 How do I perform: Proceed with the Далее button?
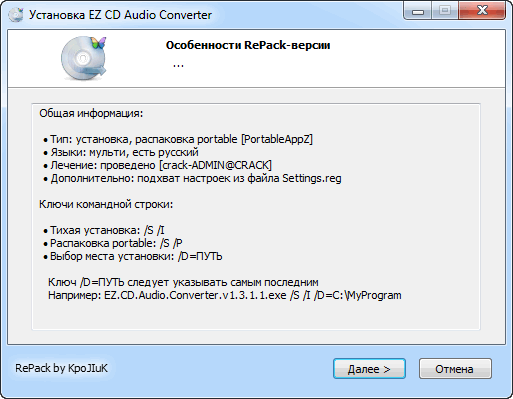(369, 369)
